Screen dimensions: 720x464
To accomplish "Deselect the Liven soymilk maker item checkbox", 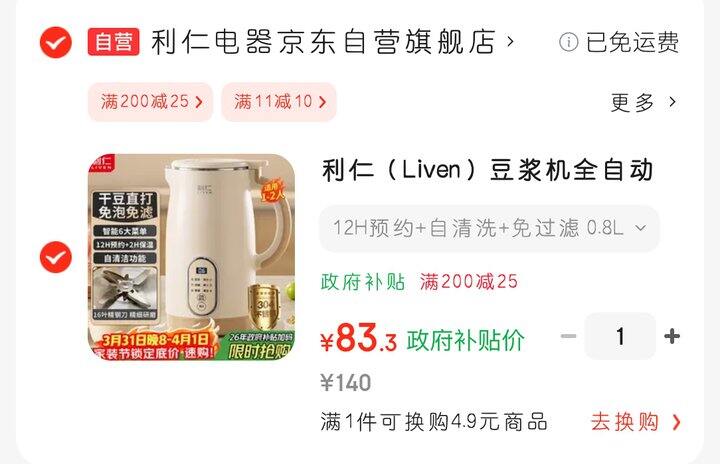I will (x=56, y=257).
